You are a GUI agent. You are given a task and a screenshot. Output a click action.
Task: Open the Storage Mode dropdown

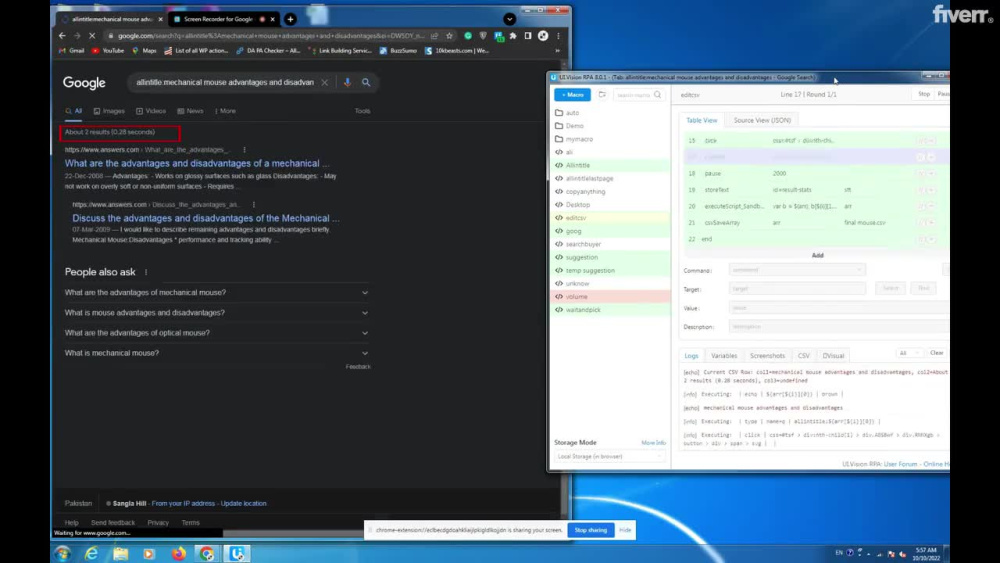609,457
